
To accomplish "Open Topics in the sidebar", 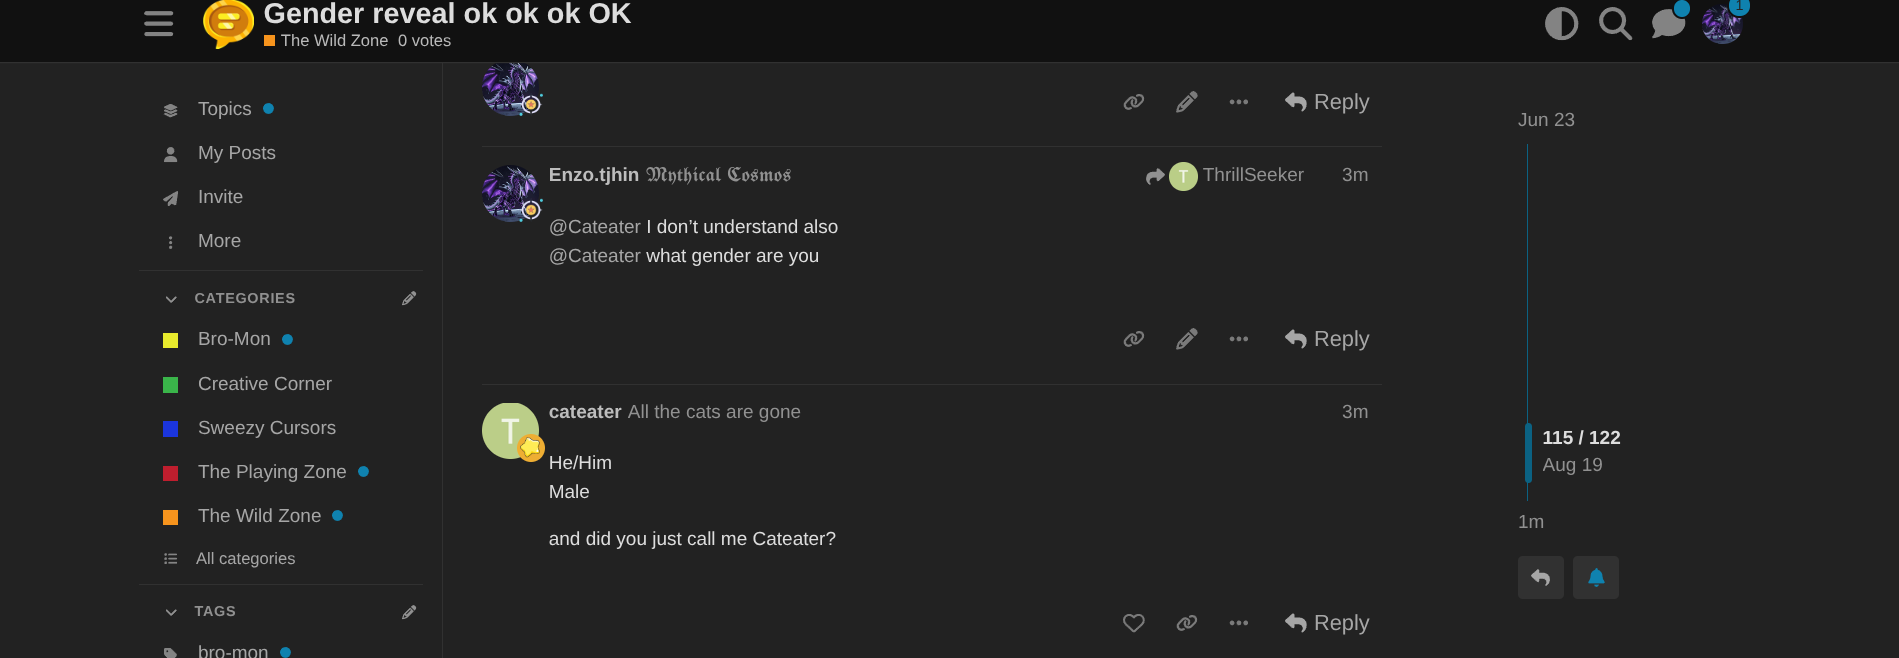I will pos(224,109).
